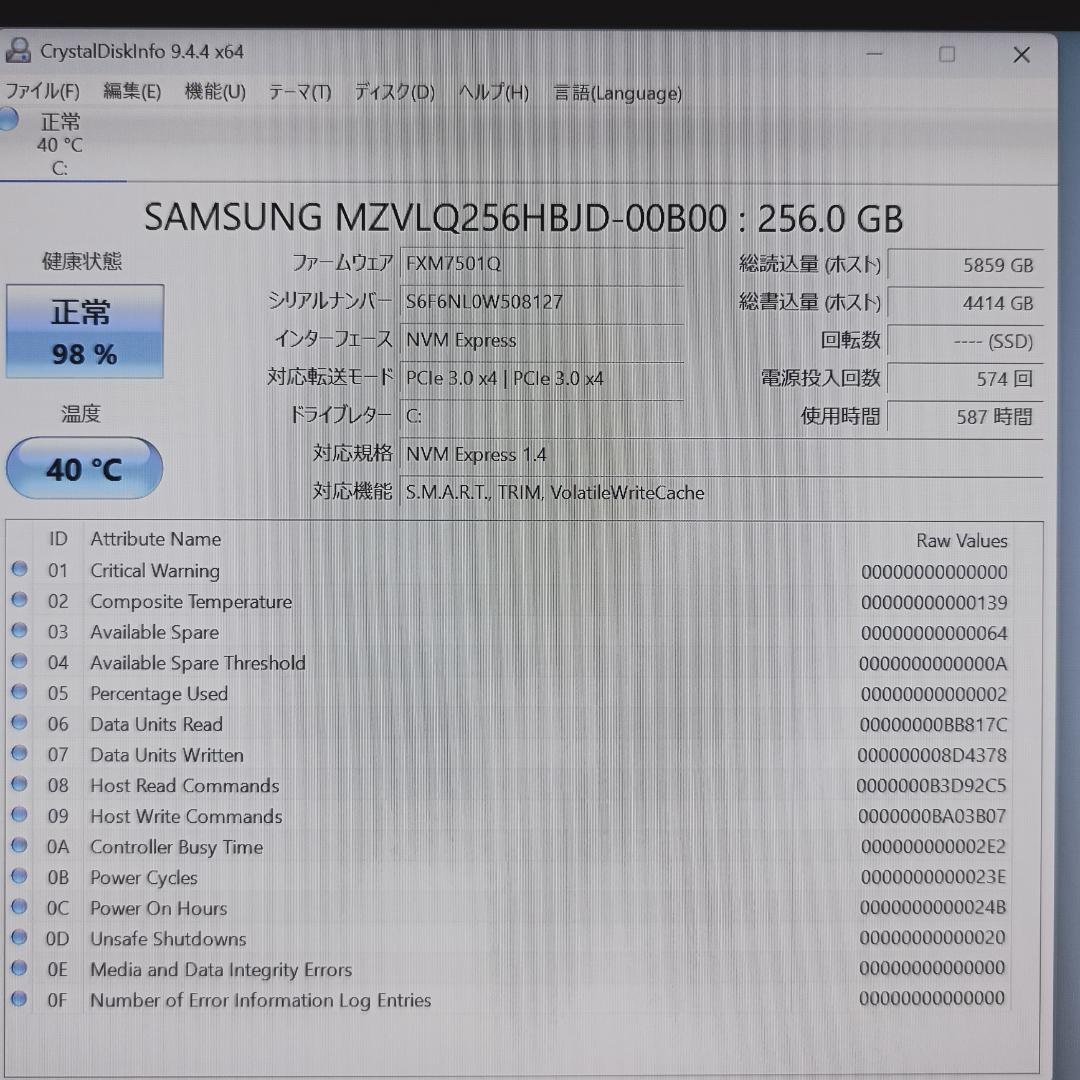The height and width of the screenshot is (1080, 1080).
Task: Click the Attribute Name column header
Action: coord(156,539)
